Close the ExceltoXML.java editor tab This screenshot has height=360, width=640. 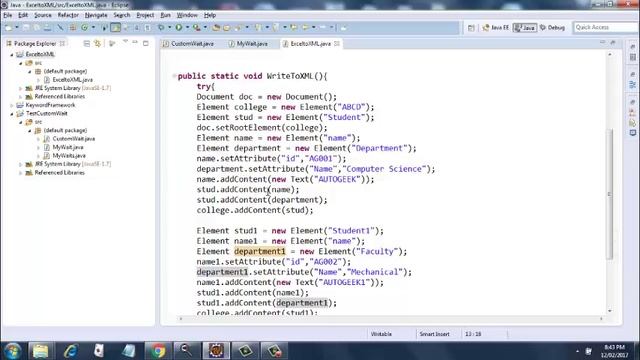pos(337,44)
